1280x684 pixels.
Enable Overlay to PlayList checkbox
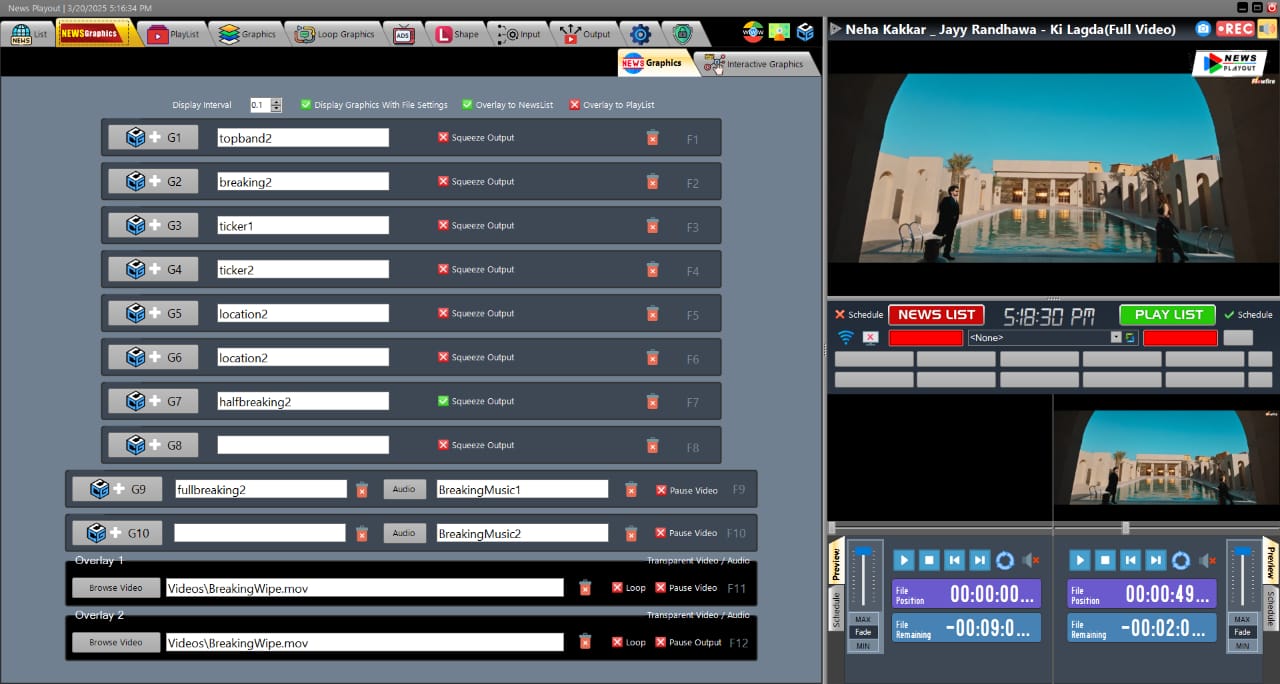[574, 104]
